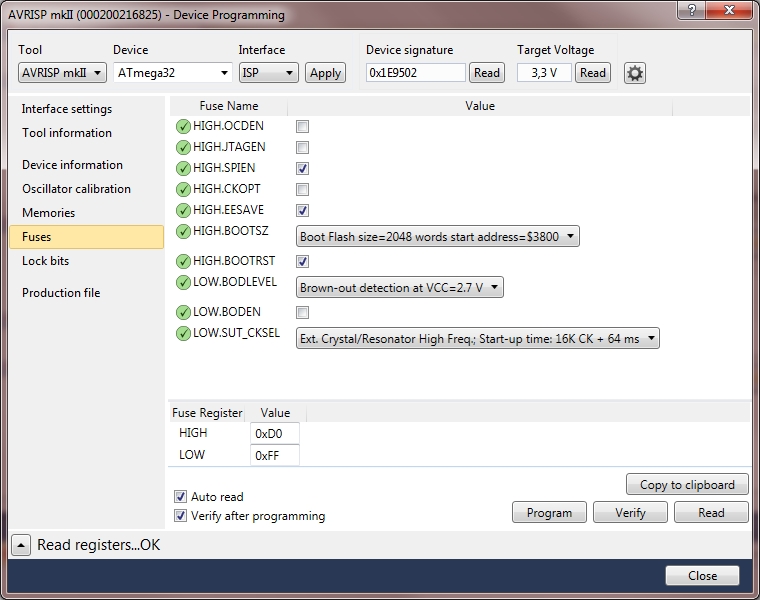Open the LOW.BODLEVEL brown-out detection dropdown
The width and height of the screenshot is (760, 600).
point(399,287)
